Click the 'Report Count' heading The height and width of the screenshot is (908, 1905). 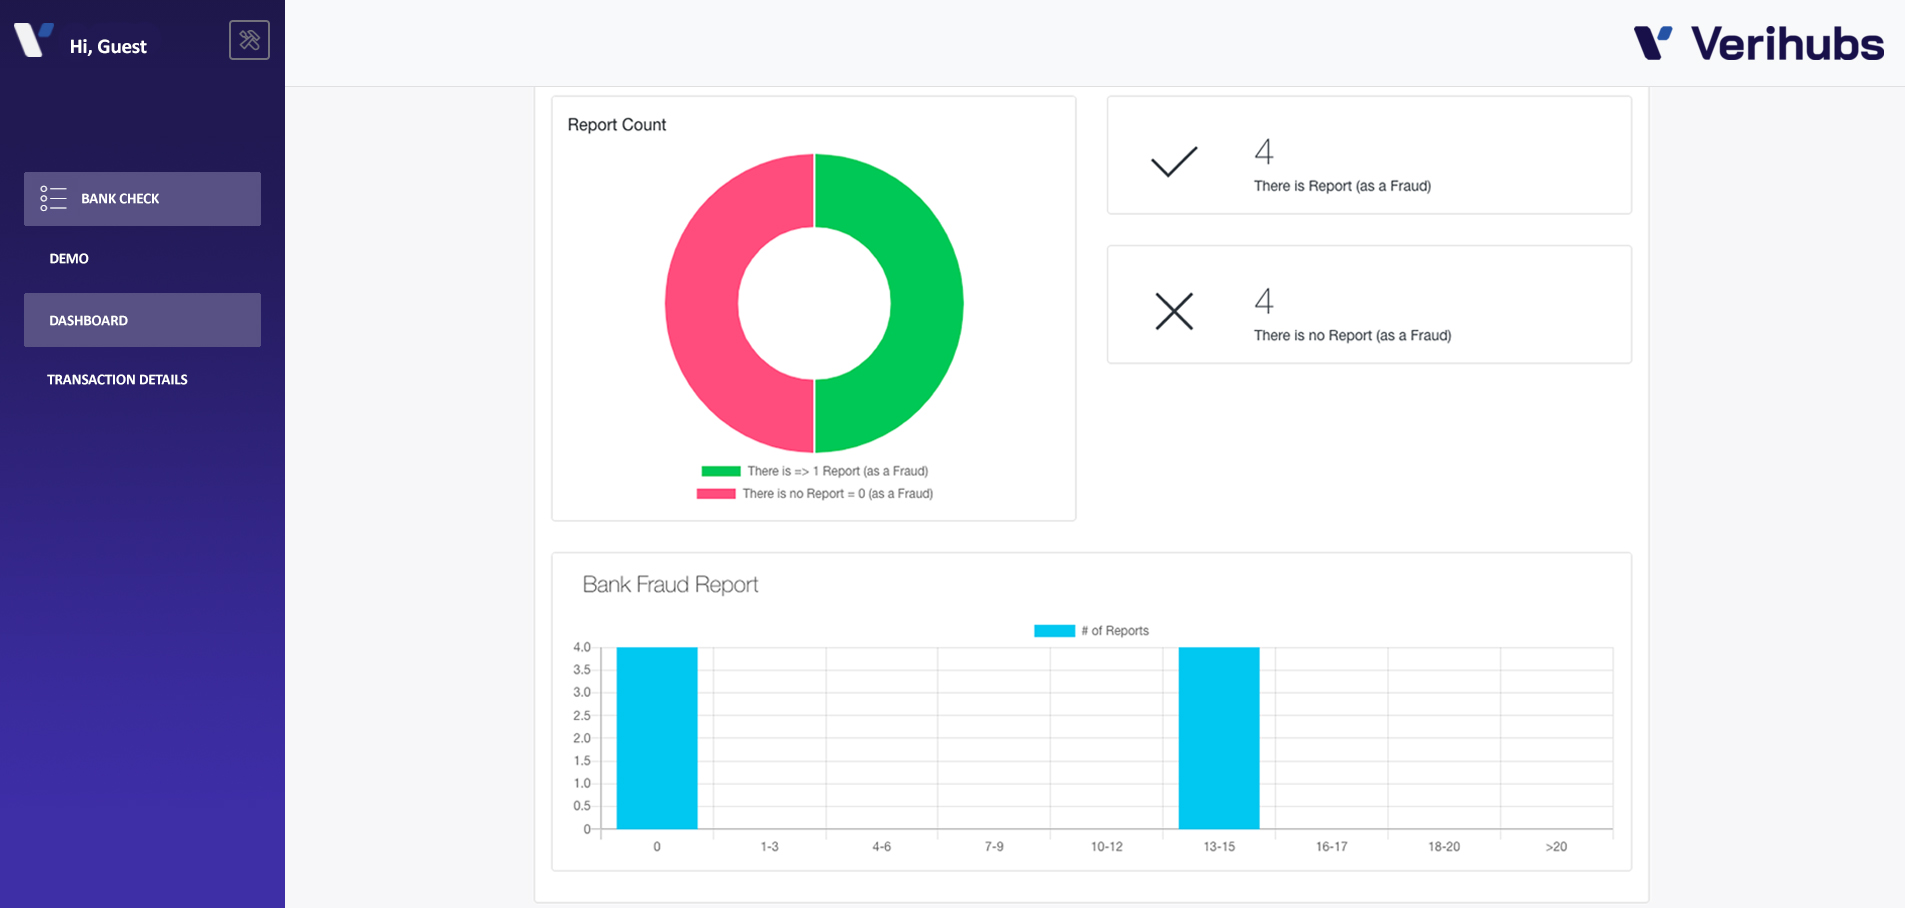click(x=617, y=125)
